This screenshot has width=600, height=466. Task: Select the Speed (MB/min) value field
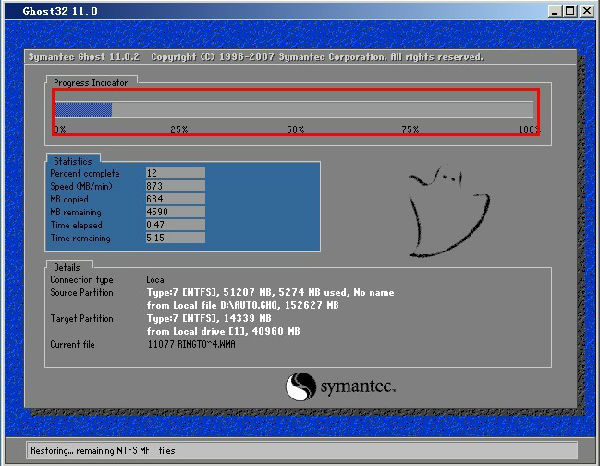(175, 186)
